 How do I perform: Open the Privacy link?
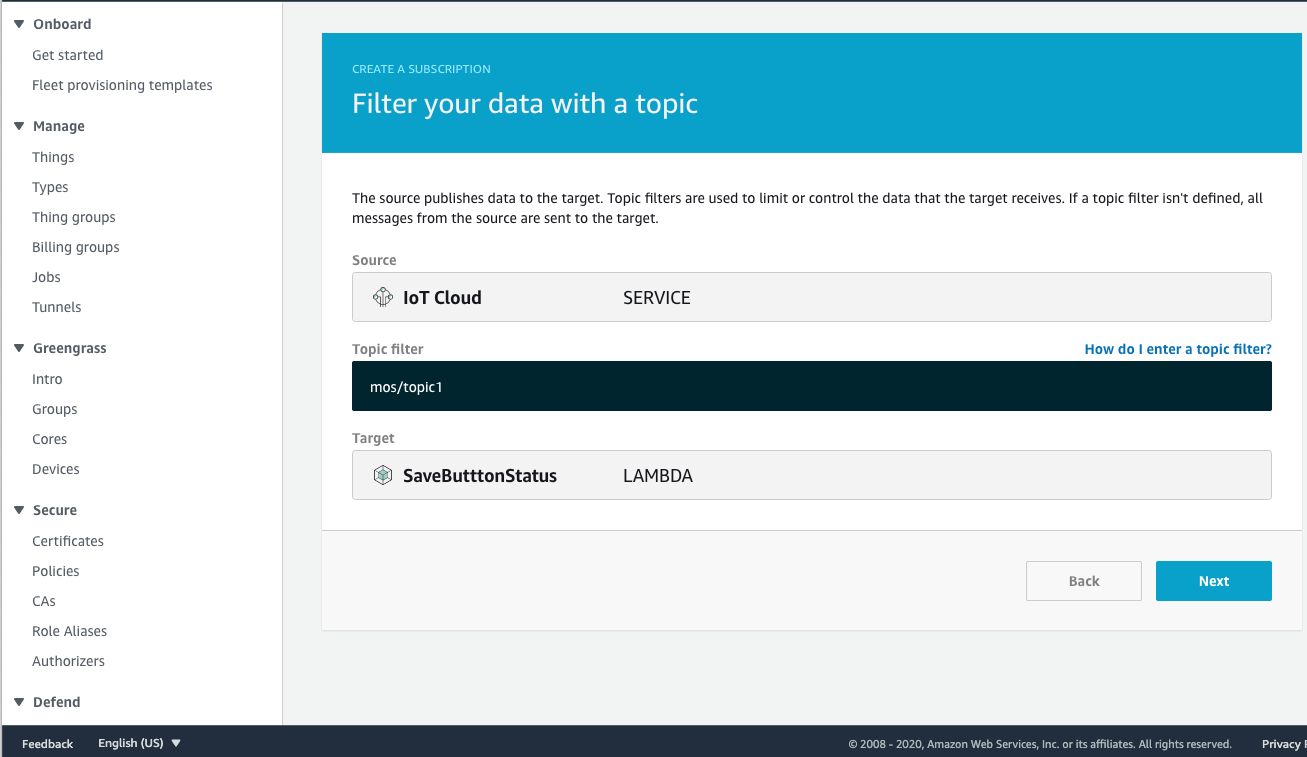coord(1283,743)
